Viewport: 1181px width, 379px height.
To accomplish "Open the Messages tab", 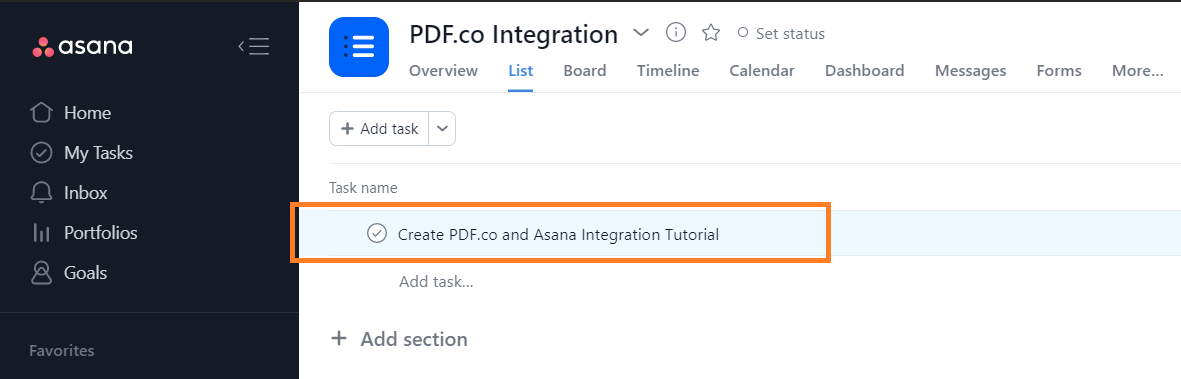I will tap(970, 71).
